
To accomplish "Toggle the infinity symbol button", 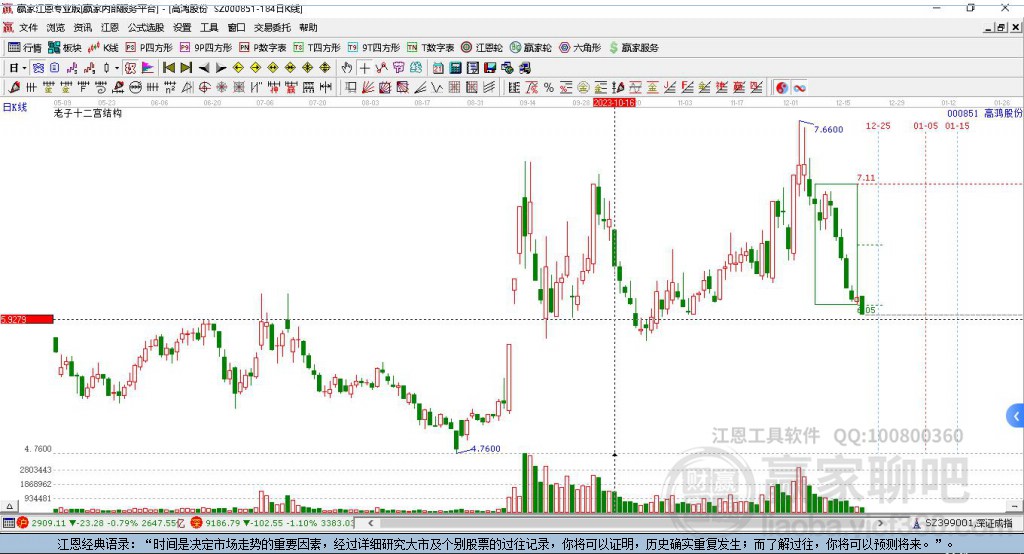I will click(799, 88).
